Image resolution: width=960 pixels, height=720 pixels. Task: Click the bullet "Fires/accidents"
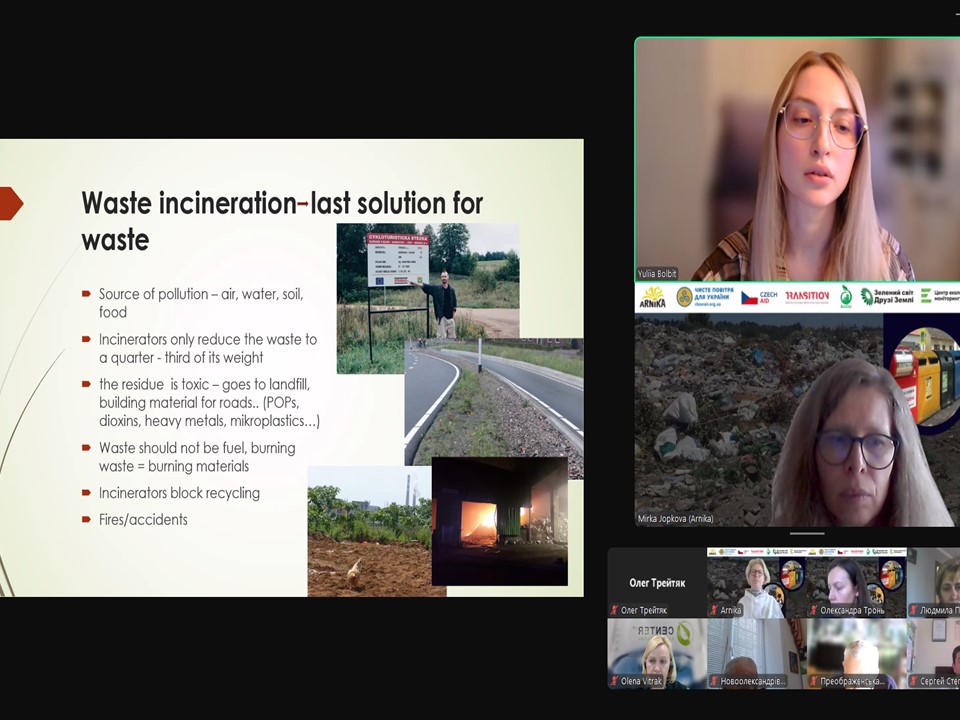tap(143, 520)
